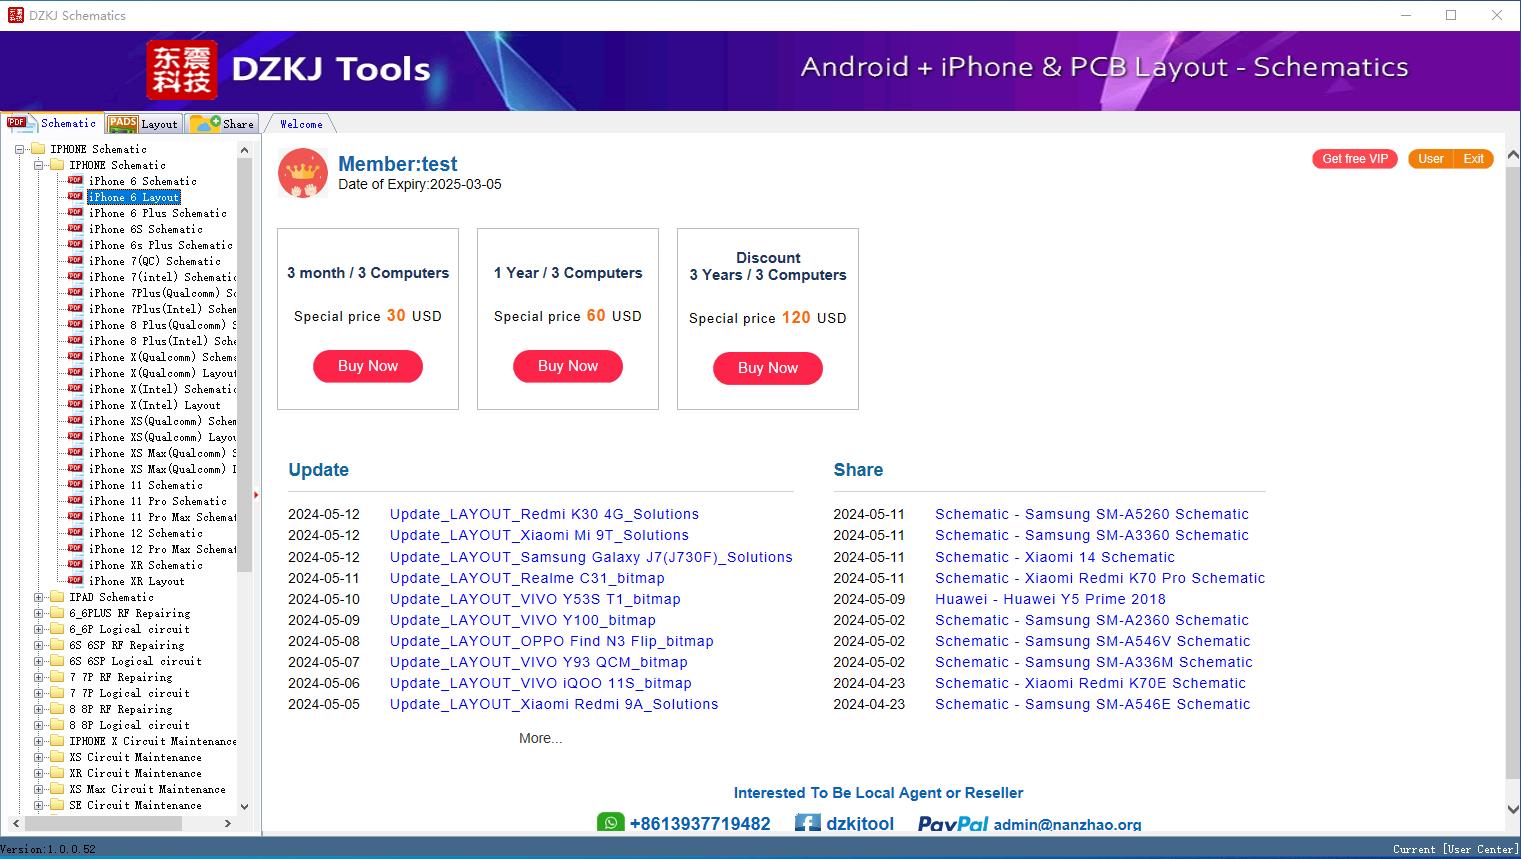Viewport: 1521px width, 859px height.
Task: Click the PDF icon beside iPhone 6 Plus Schematic
Action: pyautogui.click(x=75, y=213)
